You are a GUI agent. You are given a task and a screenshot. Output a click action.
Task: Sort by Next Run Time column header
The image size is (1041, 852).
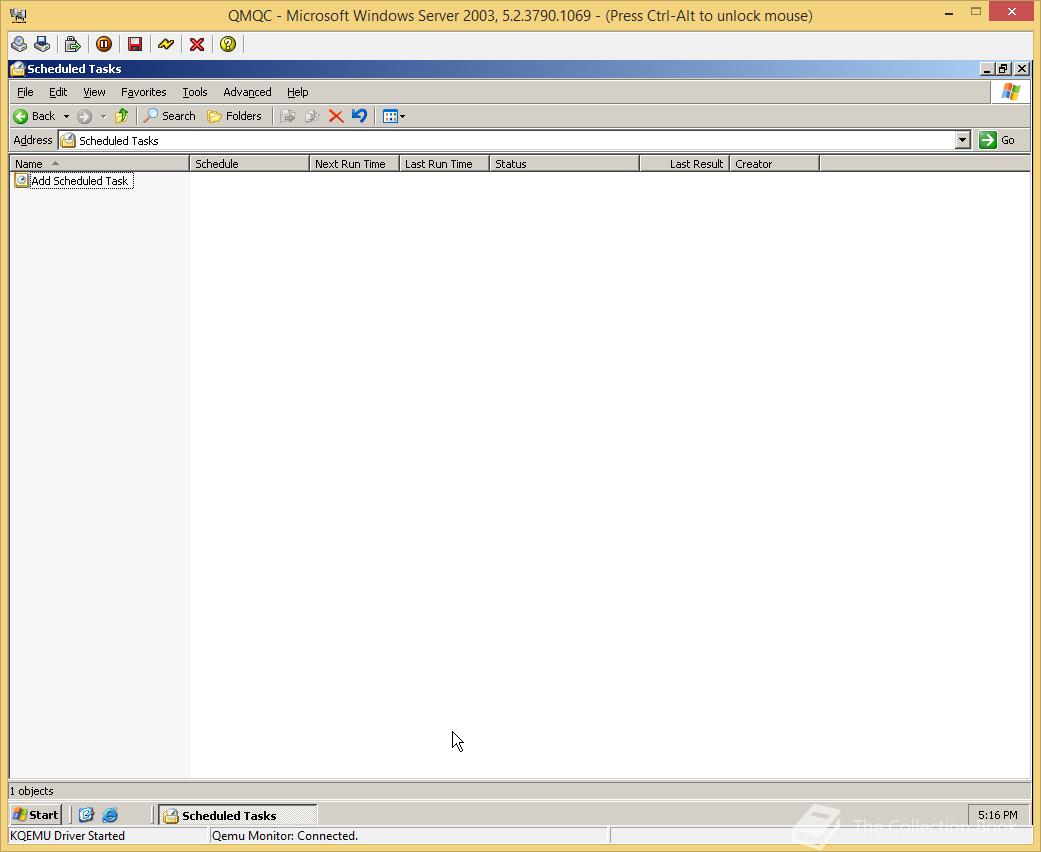click(x=355, y=163)
